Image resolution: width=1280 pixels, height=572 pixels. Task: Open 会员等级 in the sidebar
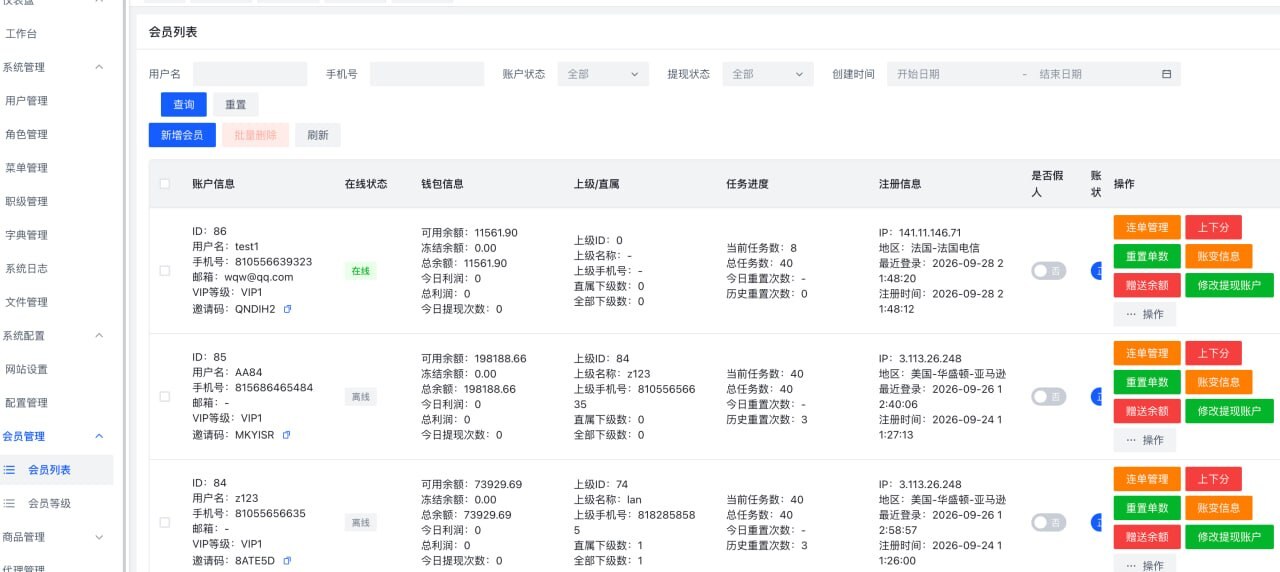point(50,503)
